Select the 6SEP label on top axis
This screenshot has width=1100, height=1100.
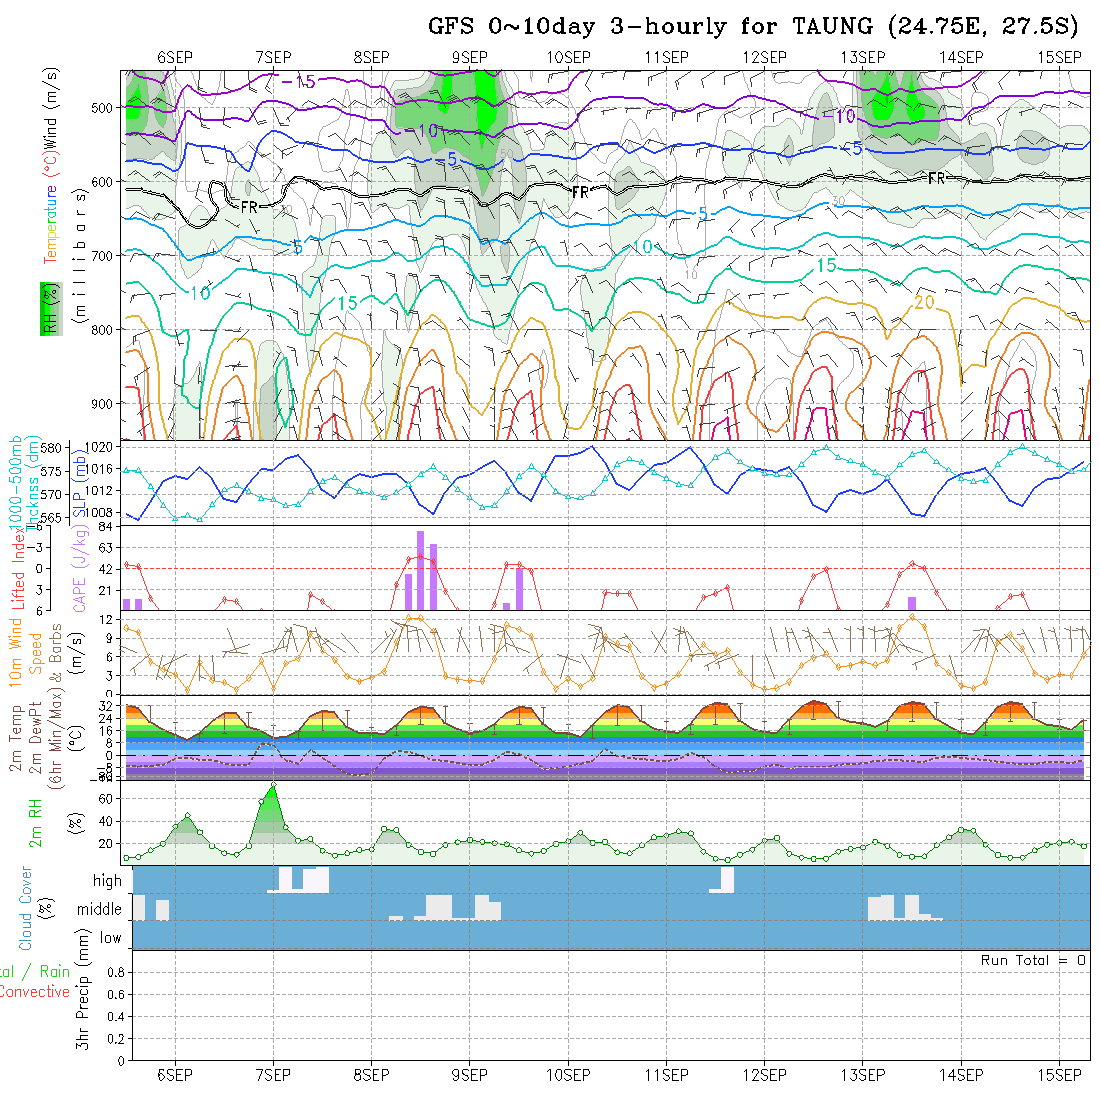[x=175, y=57]
